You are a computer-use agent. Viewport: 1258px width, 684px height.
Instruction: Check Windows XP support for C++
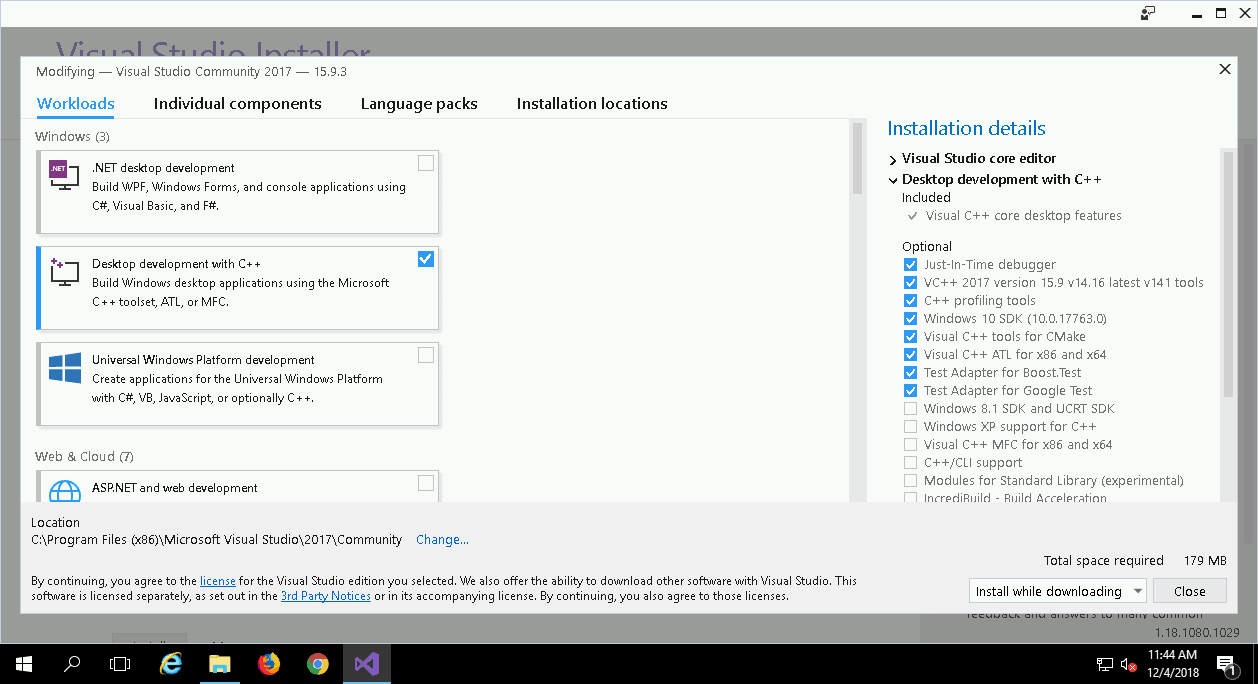[910, 427]
